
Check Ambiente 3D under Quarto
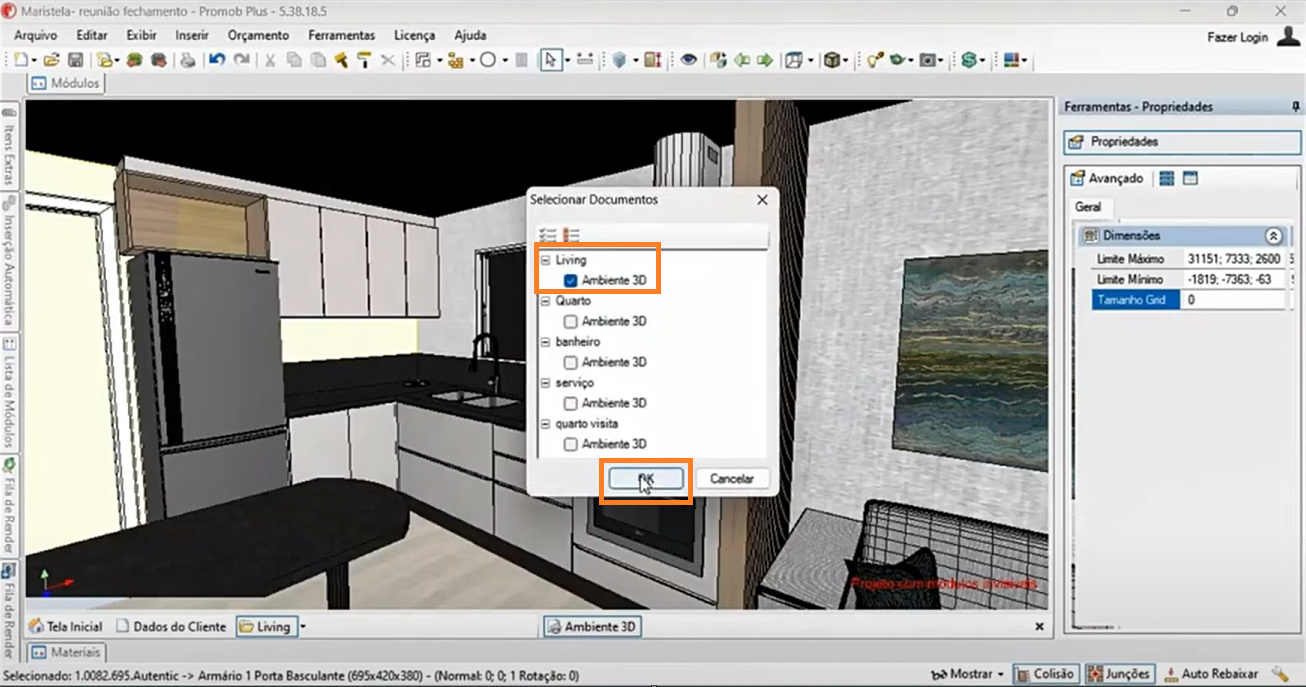pos(570,322)
